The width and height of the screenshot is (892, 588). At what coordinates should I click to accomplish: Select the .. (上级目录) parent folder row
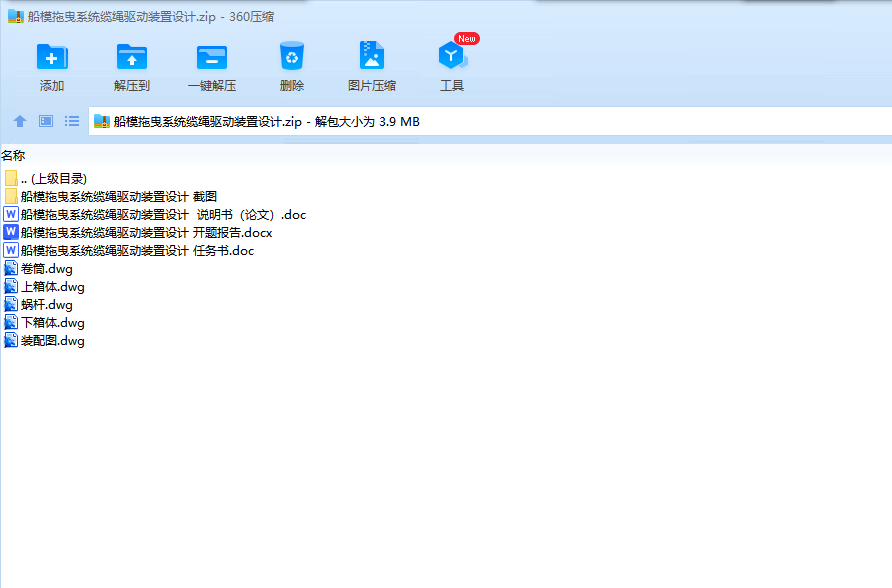(x=46, y=179)
